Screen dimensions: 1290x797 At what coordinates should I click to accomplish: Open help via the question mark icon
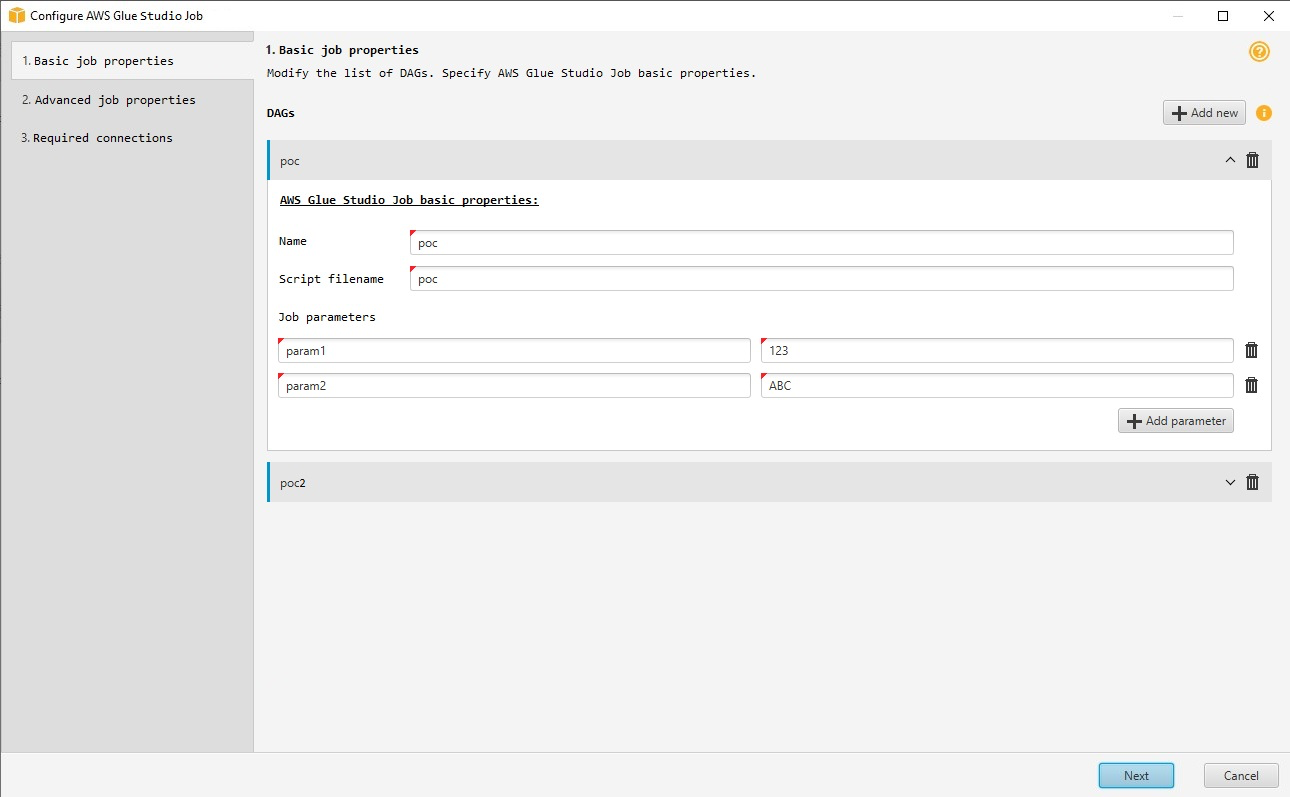pos(1259,52)
